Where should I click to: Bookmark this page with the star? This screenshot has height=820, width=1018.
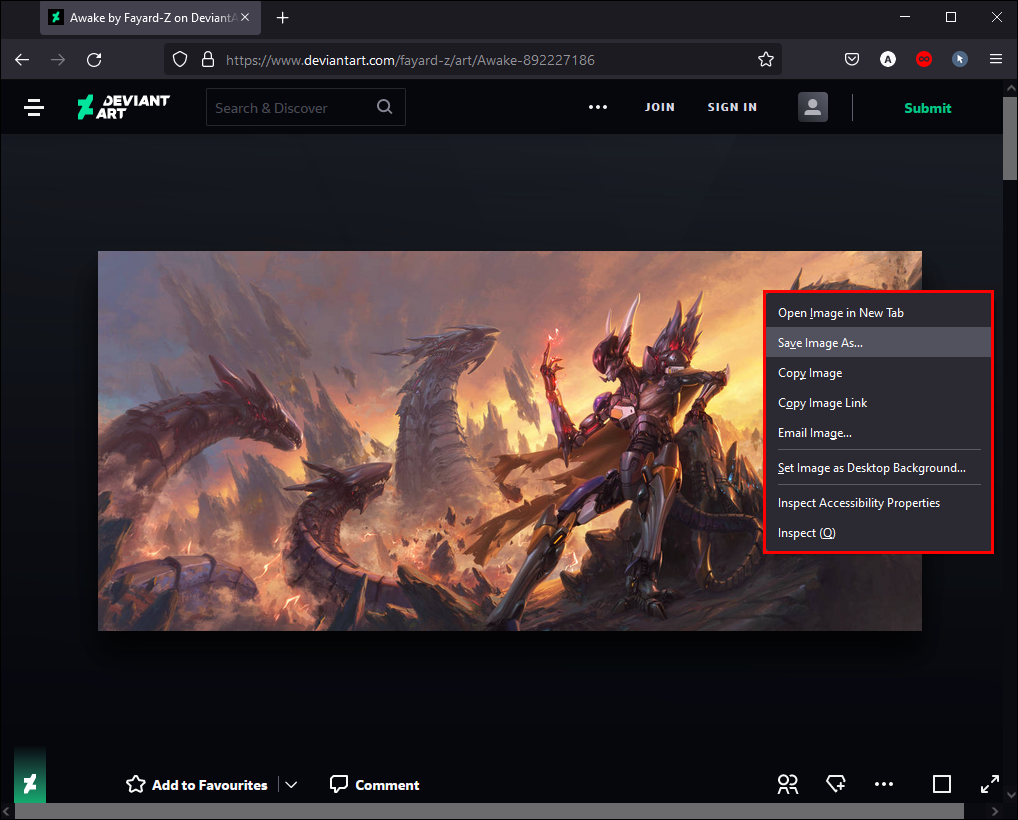(766, 60)
